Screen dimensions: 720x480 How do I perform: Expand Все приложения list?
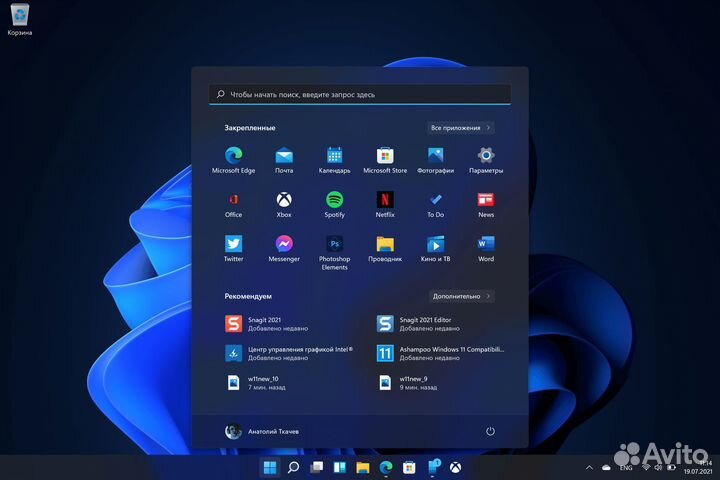coord(461,128)
